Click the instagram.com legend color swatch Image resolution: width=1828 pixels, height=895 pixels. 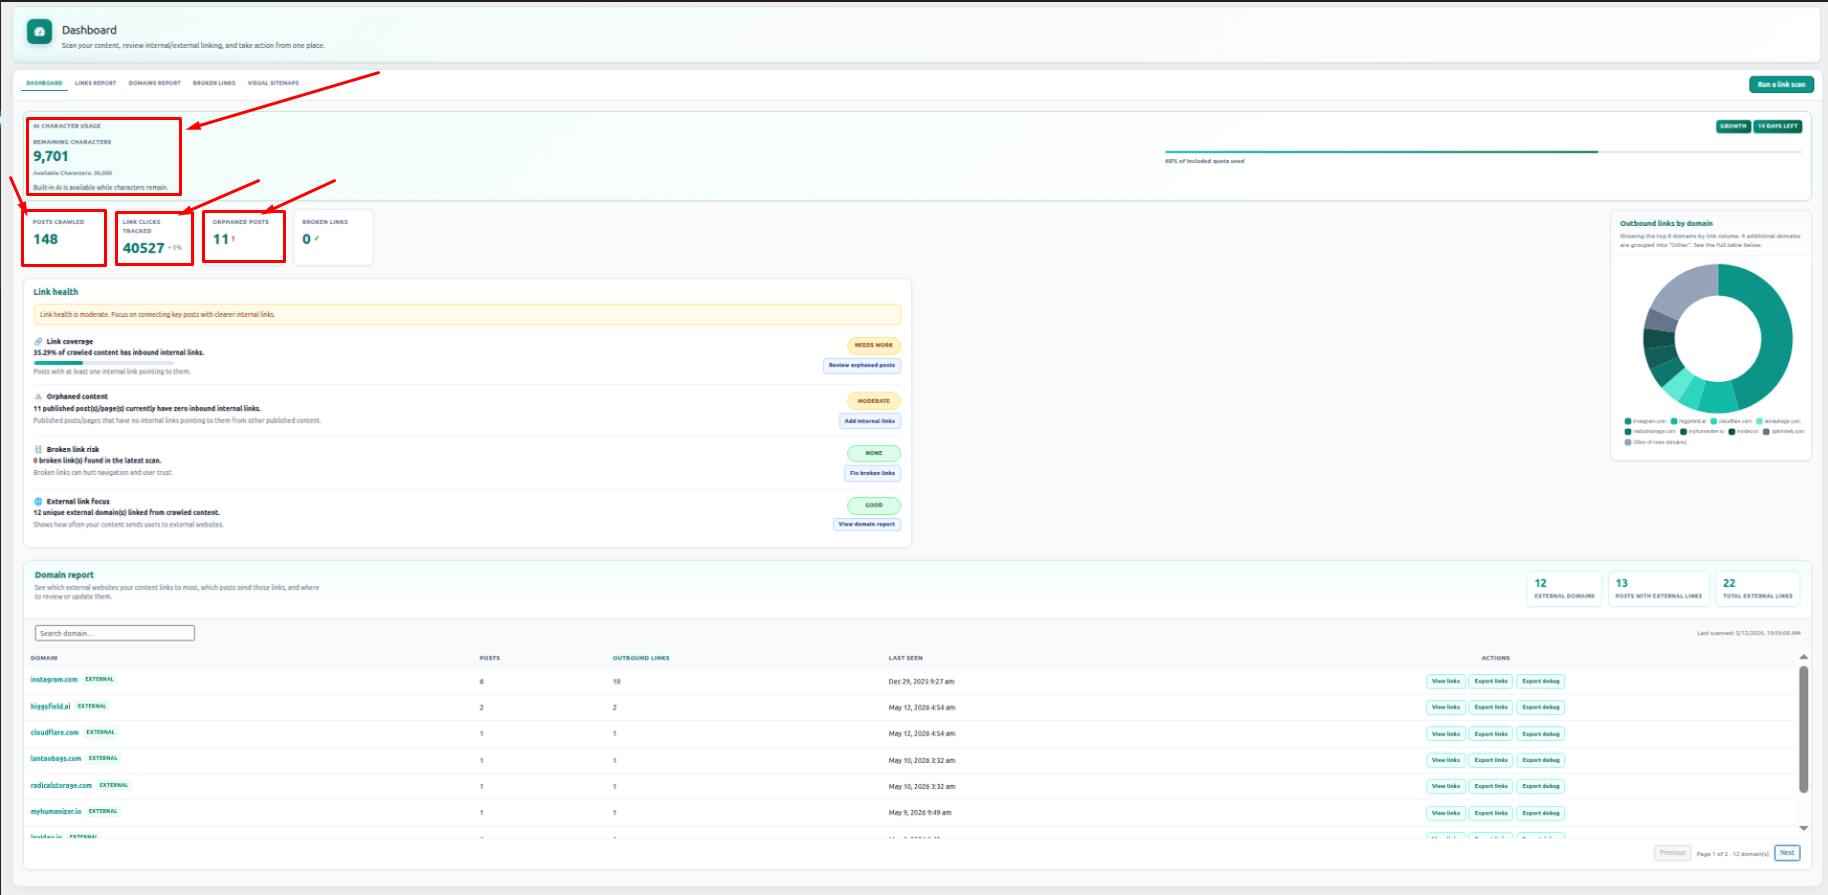(1628, 421)
